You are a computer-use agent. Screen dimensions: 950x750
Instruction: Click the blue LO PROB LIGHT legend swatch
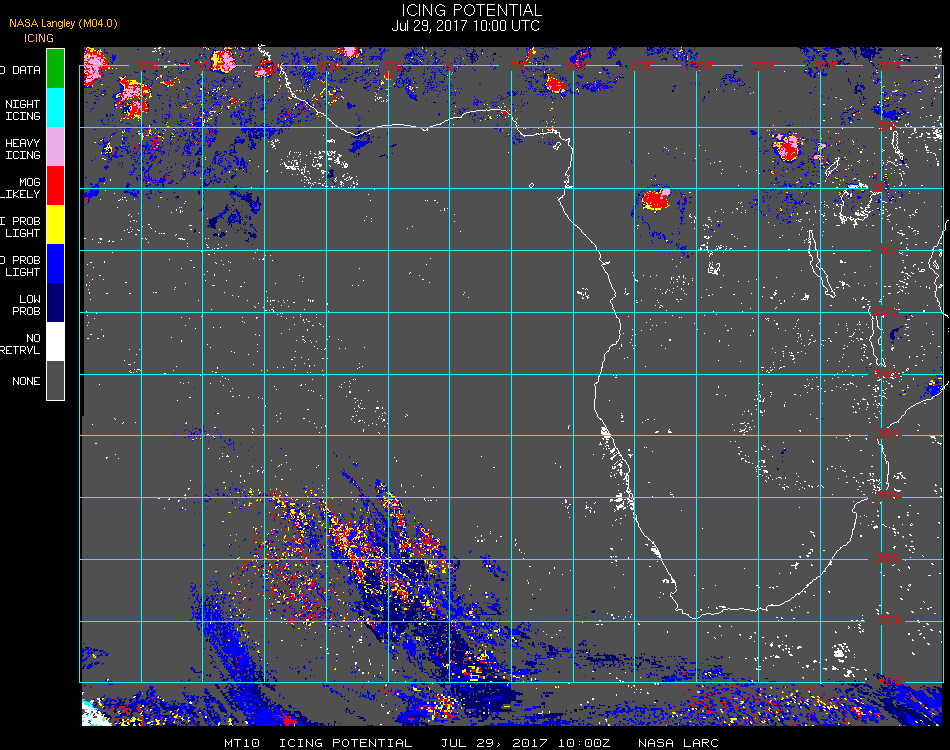(x=55, y=264)
